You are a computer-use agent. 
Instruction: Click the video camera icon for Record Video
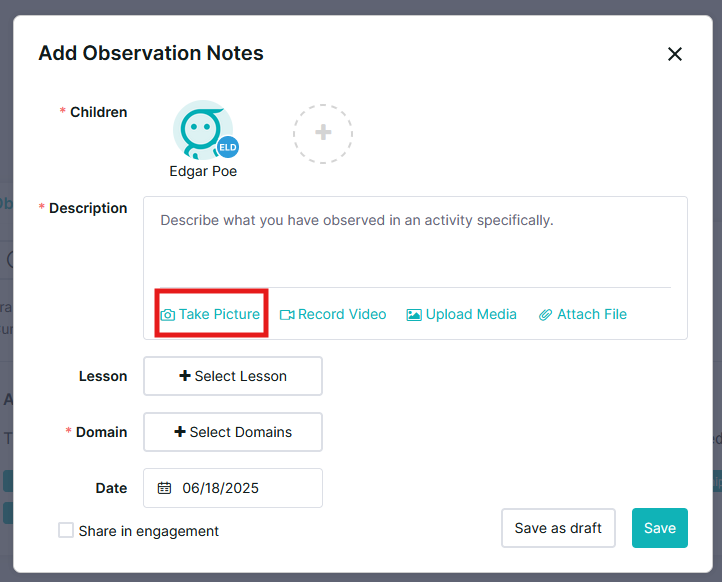(x=287, y=315)
